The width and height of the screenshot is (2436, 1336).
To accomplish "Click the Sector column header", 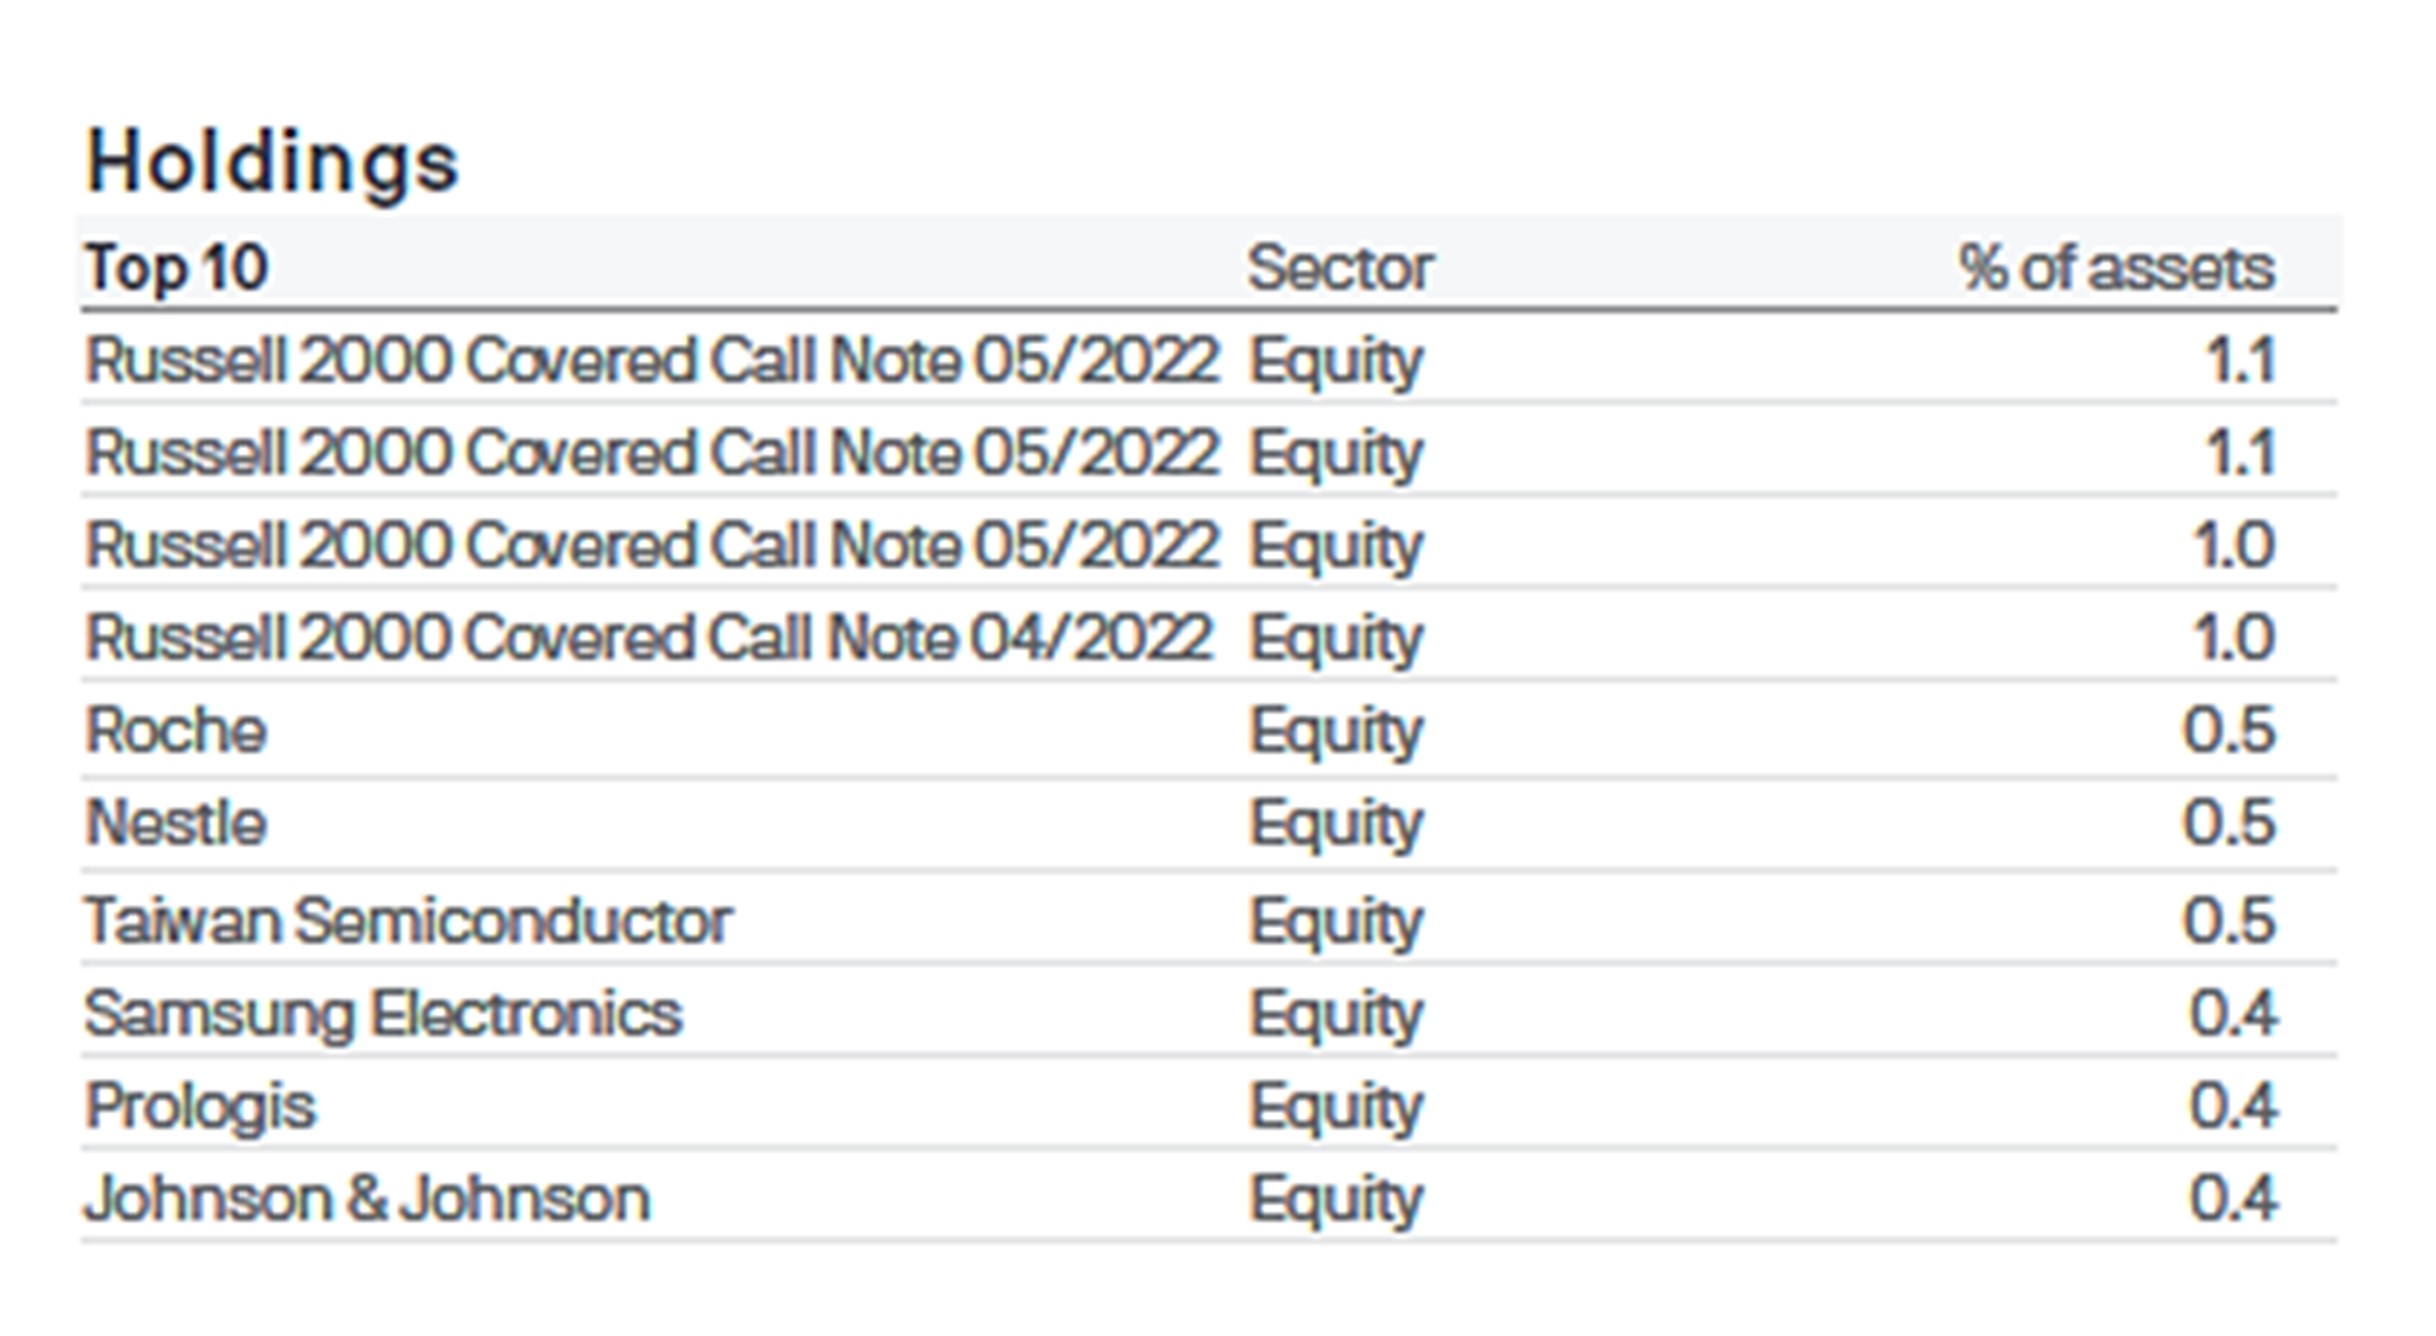I will (1340, 268).
